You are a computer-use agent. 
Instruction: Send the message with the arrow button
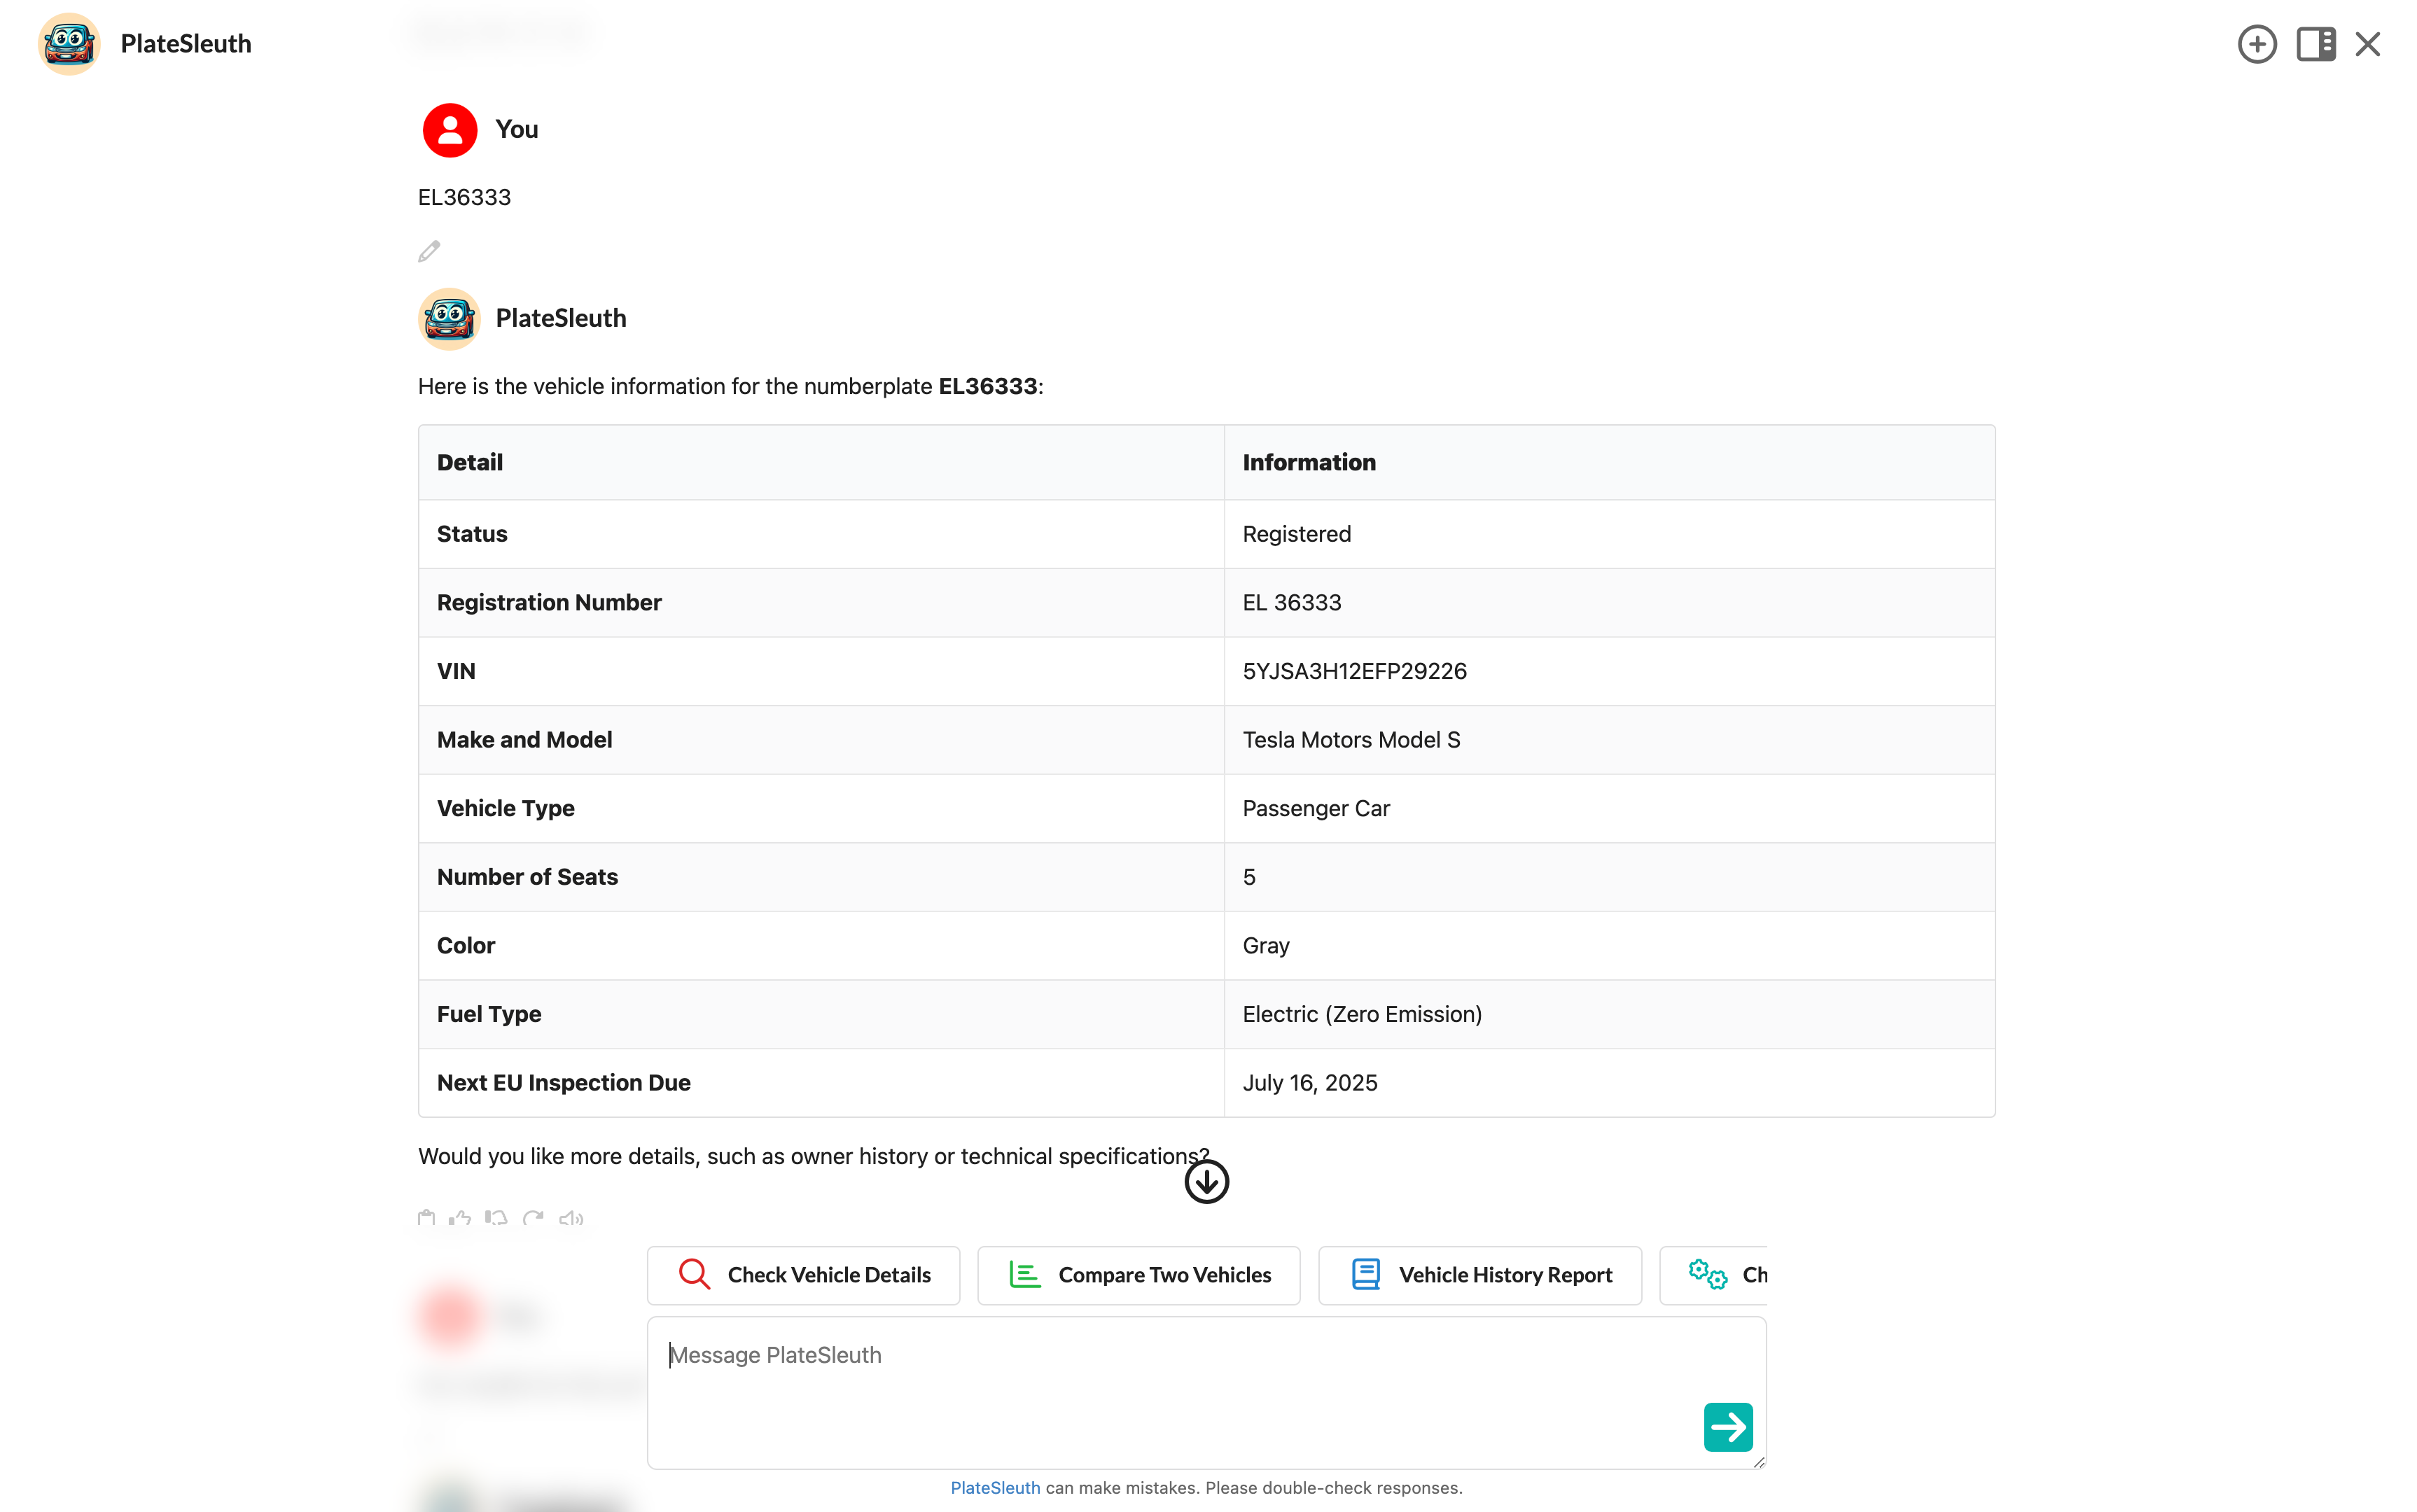point(1727,1427)
